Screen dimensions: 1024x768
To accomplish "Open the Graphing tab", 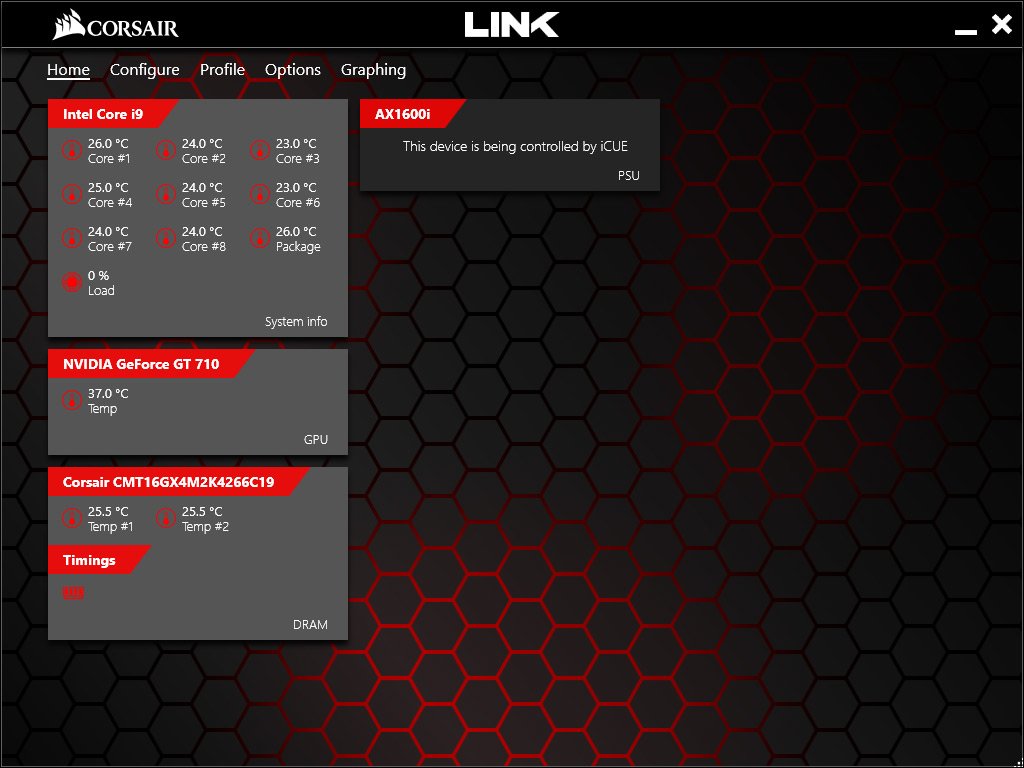I will pos(373,70).
